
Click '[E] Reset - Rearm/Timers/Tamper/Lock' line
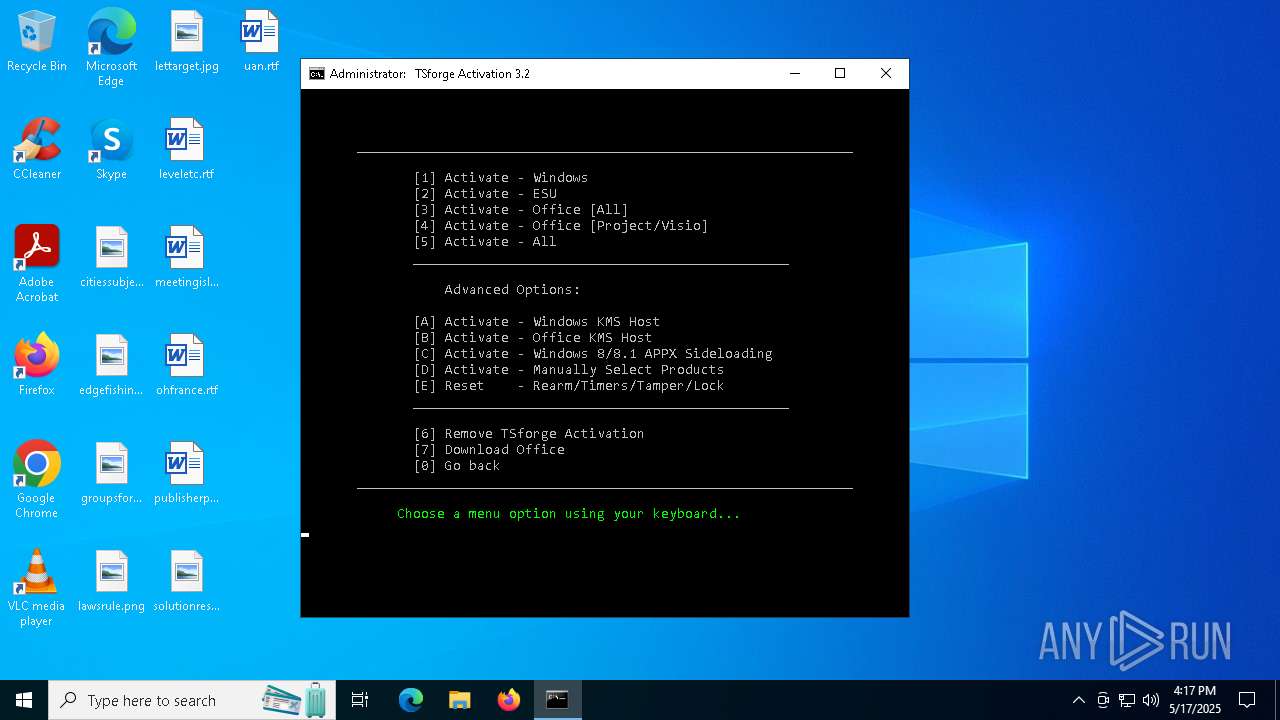coord(569,385)
